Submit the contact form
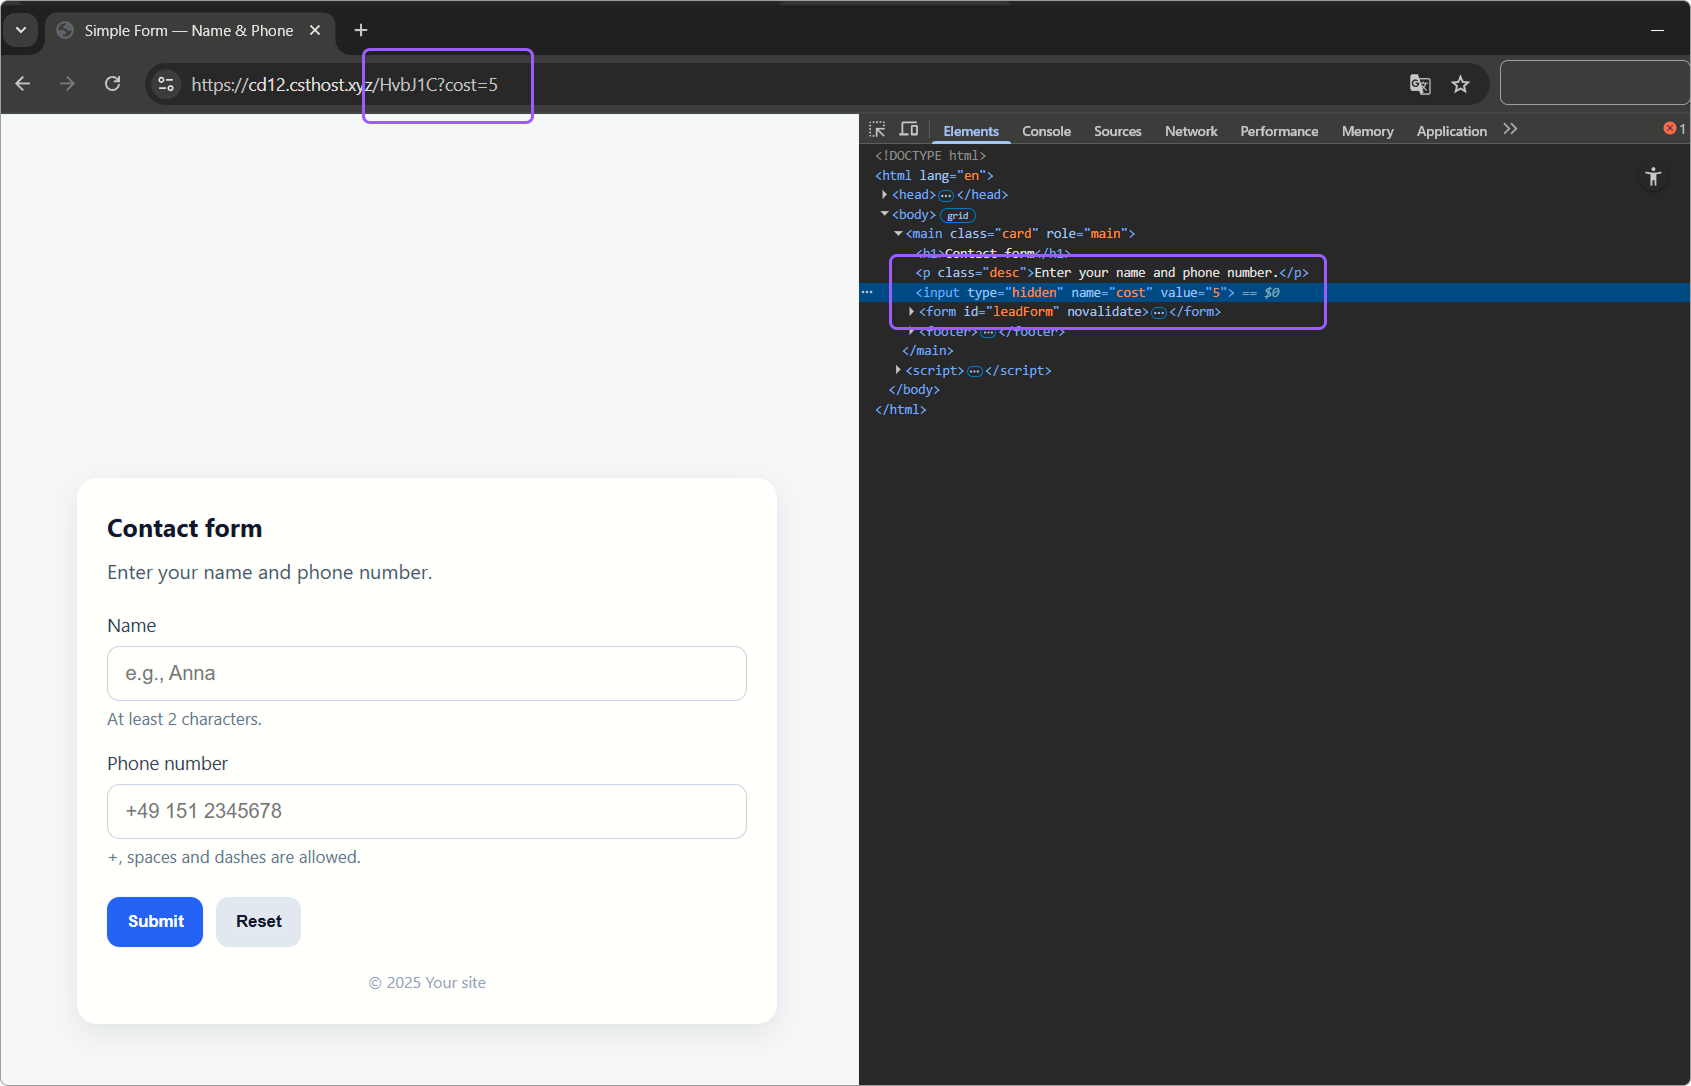 [155, 922]
